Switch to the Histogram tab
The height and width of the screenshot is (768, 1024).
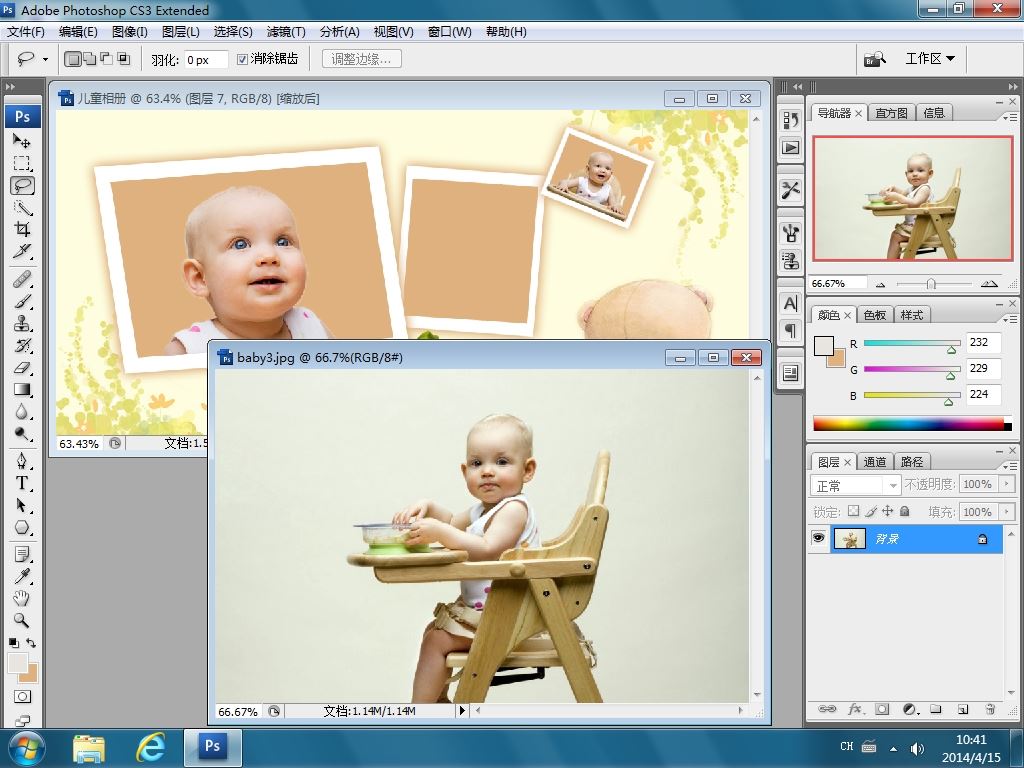tap(891, 113)
